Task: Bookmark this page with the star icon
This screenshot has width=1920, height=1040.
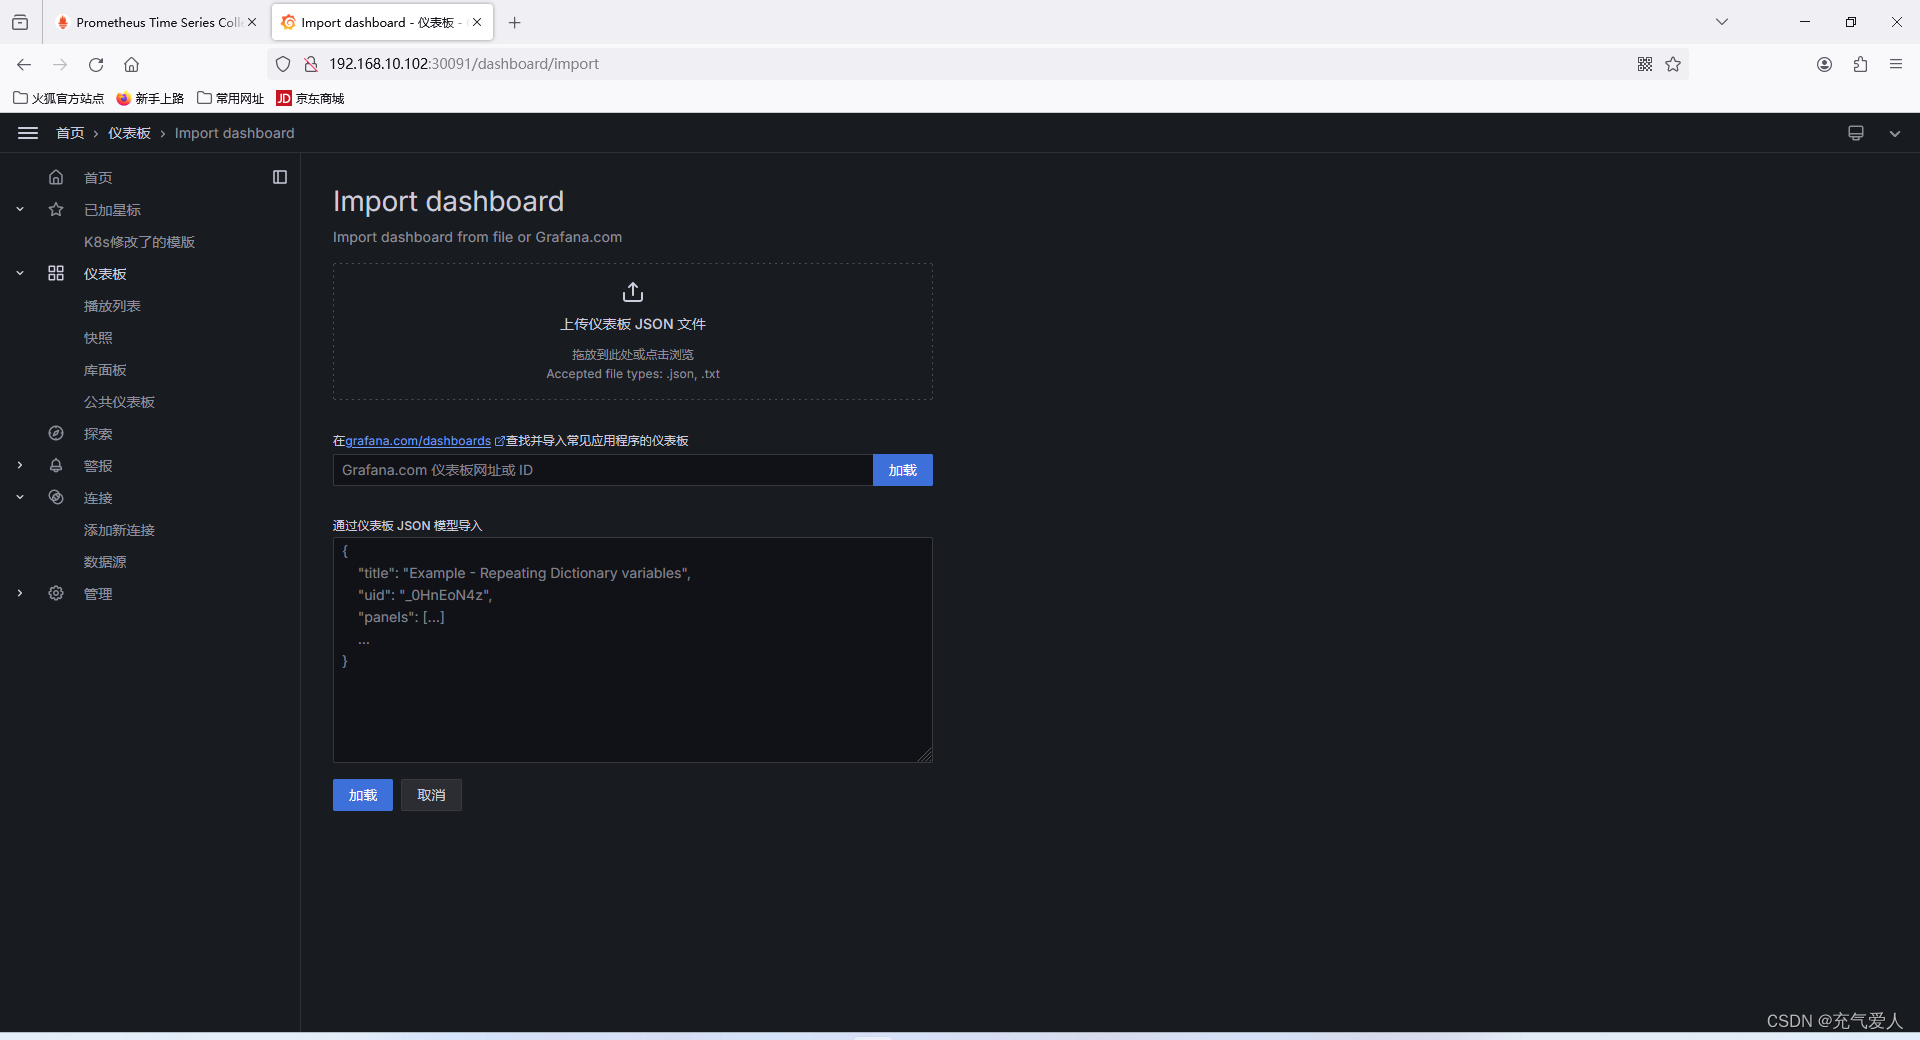Action: coord(1673,64)
